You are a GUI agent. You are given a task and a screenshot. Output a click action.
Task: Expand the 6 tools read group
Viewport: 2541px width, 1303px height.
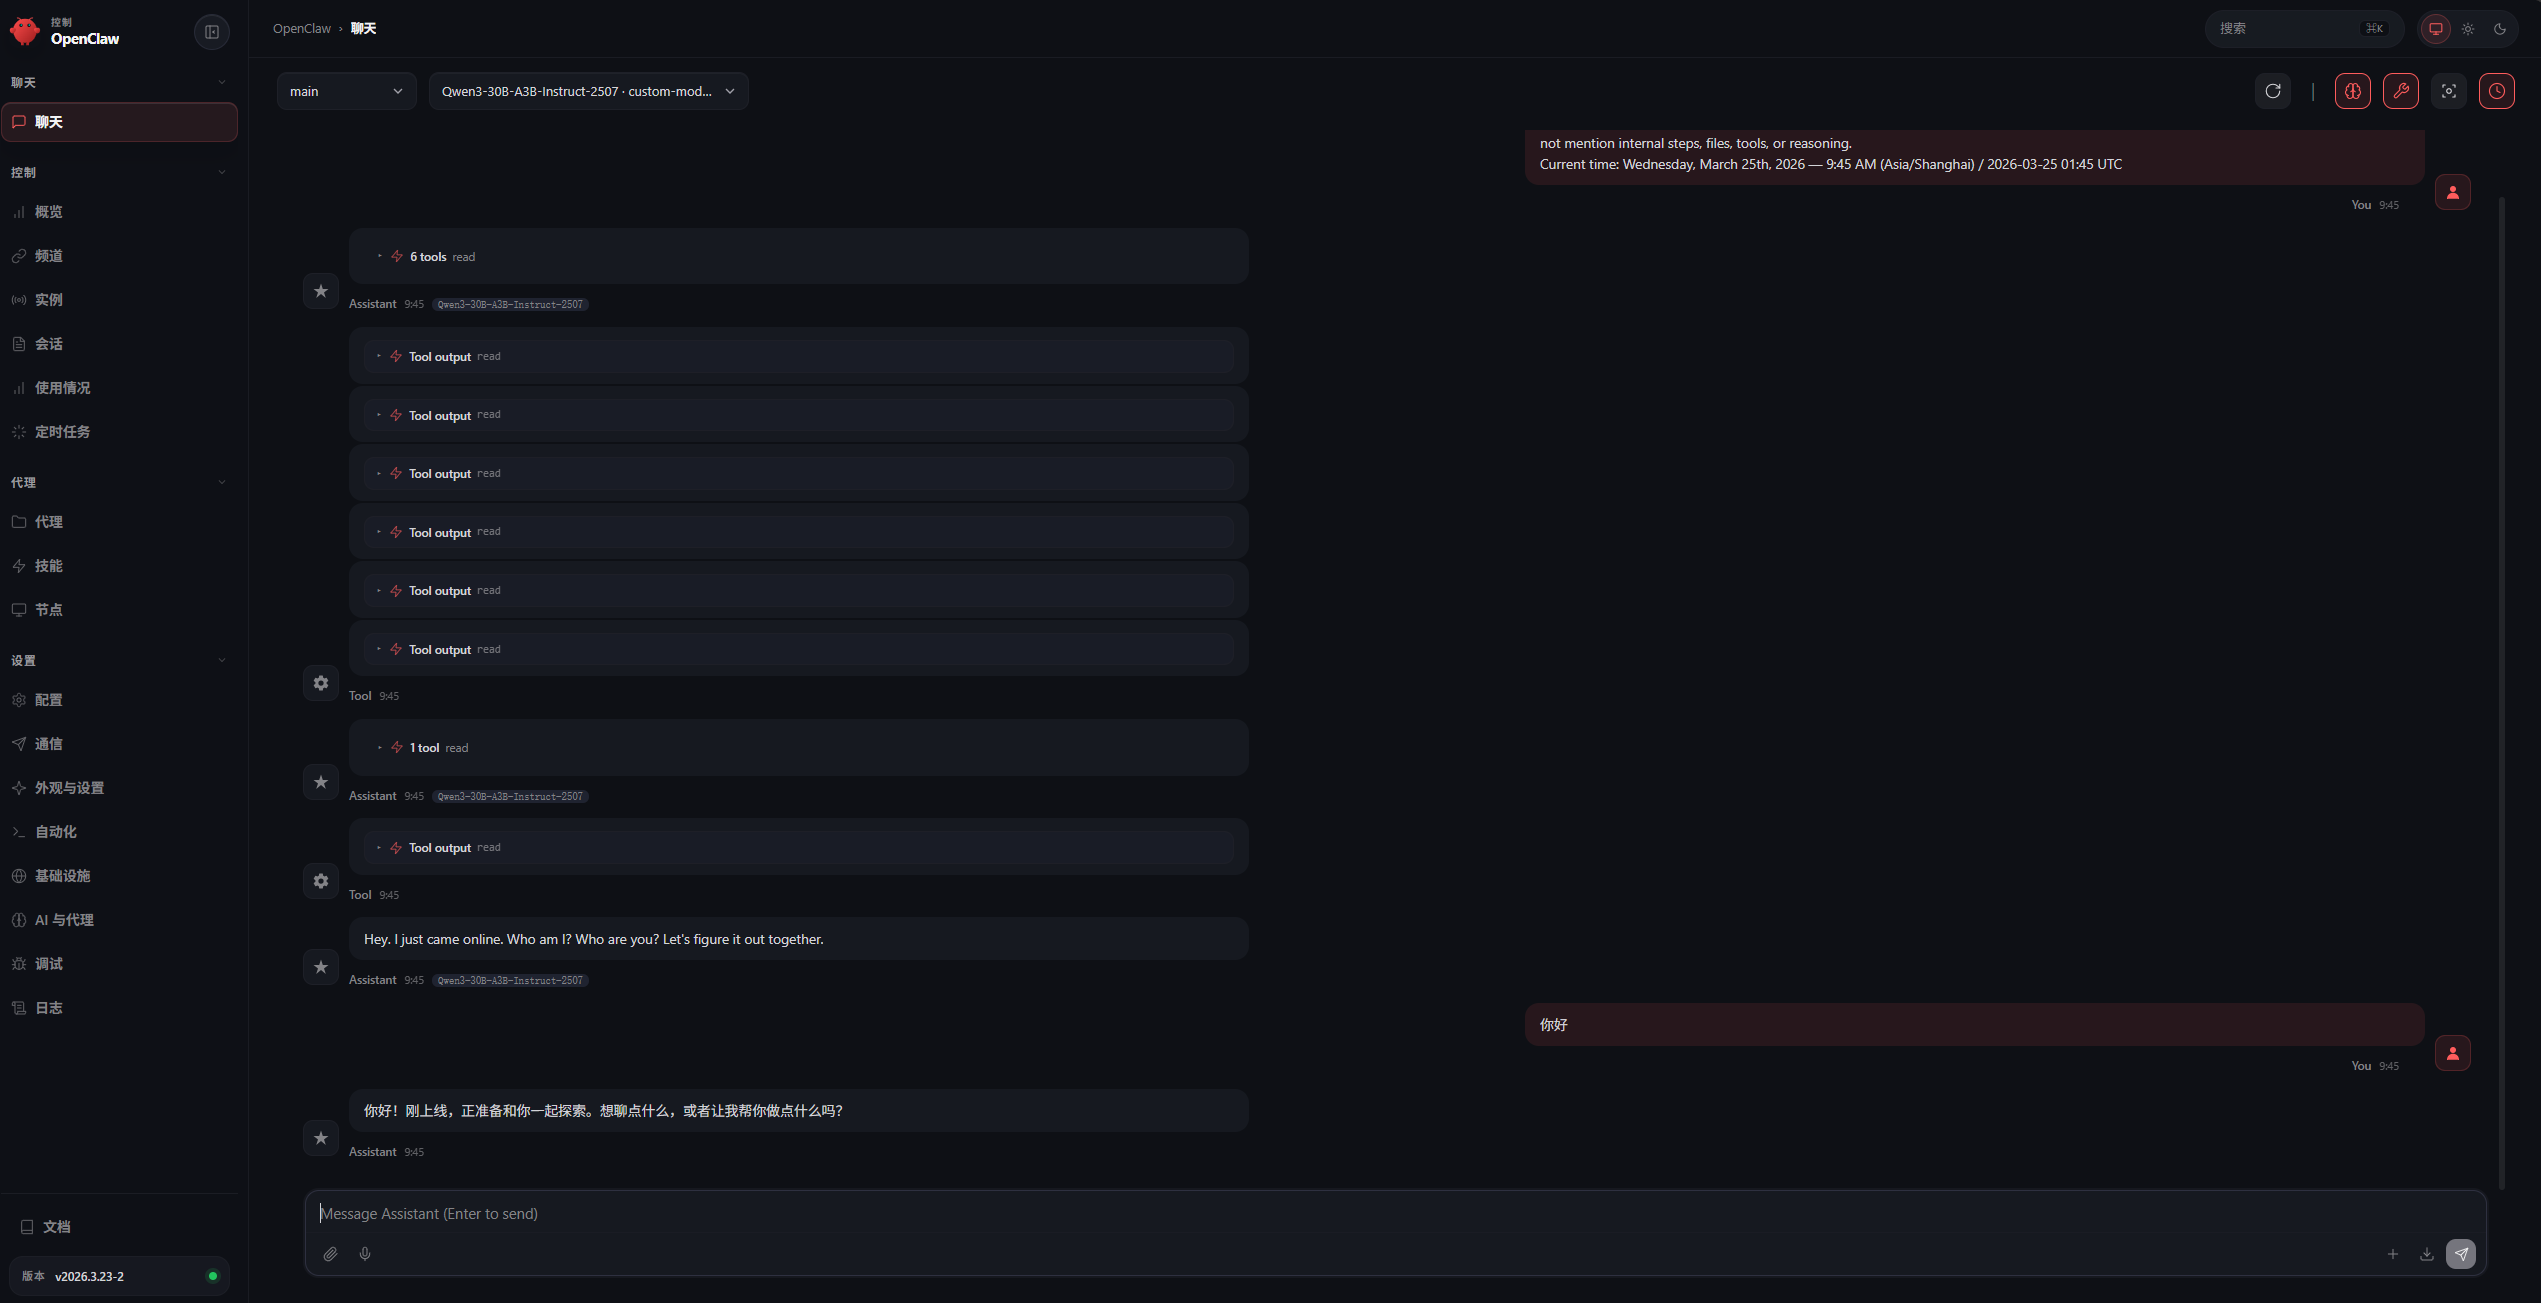coord(428,257)
